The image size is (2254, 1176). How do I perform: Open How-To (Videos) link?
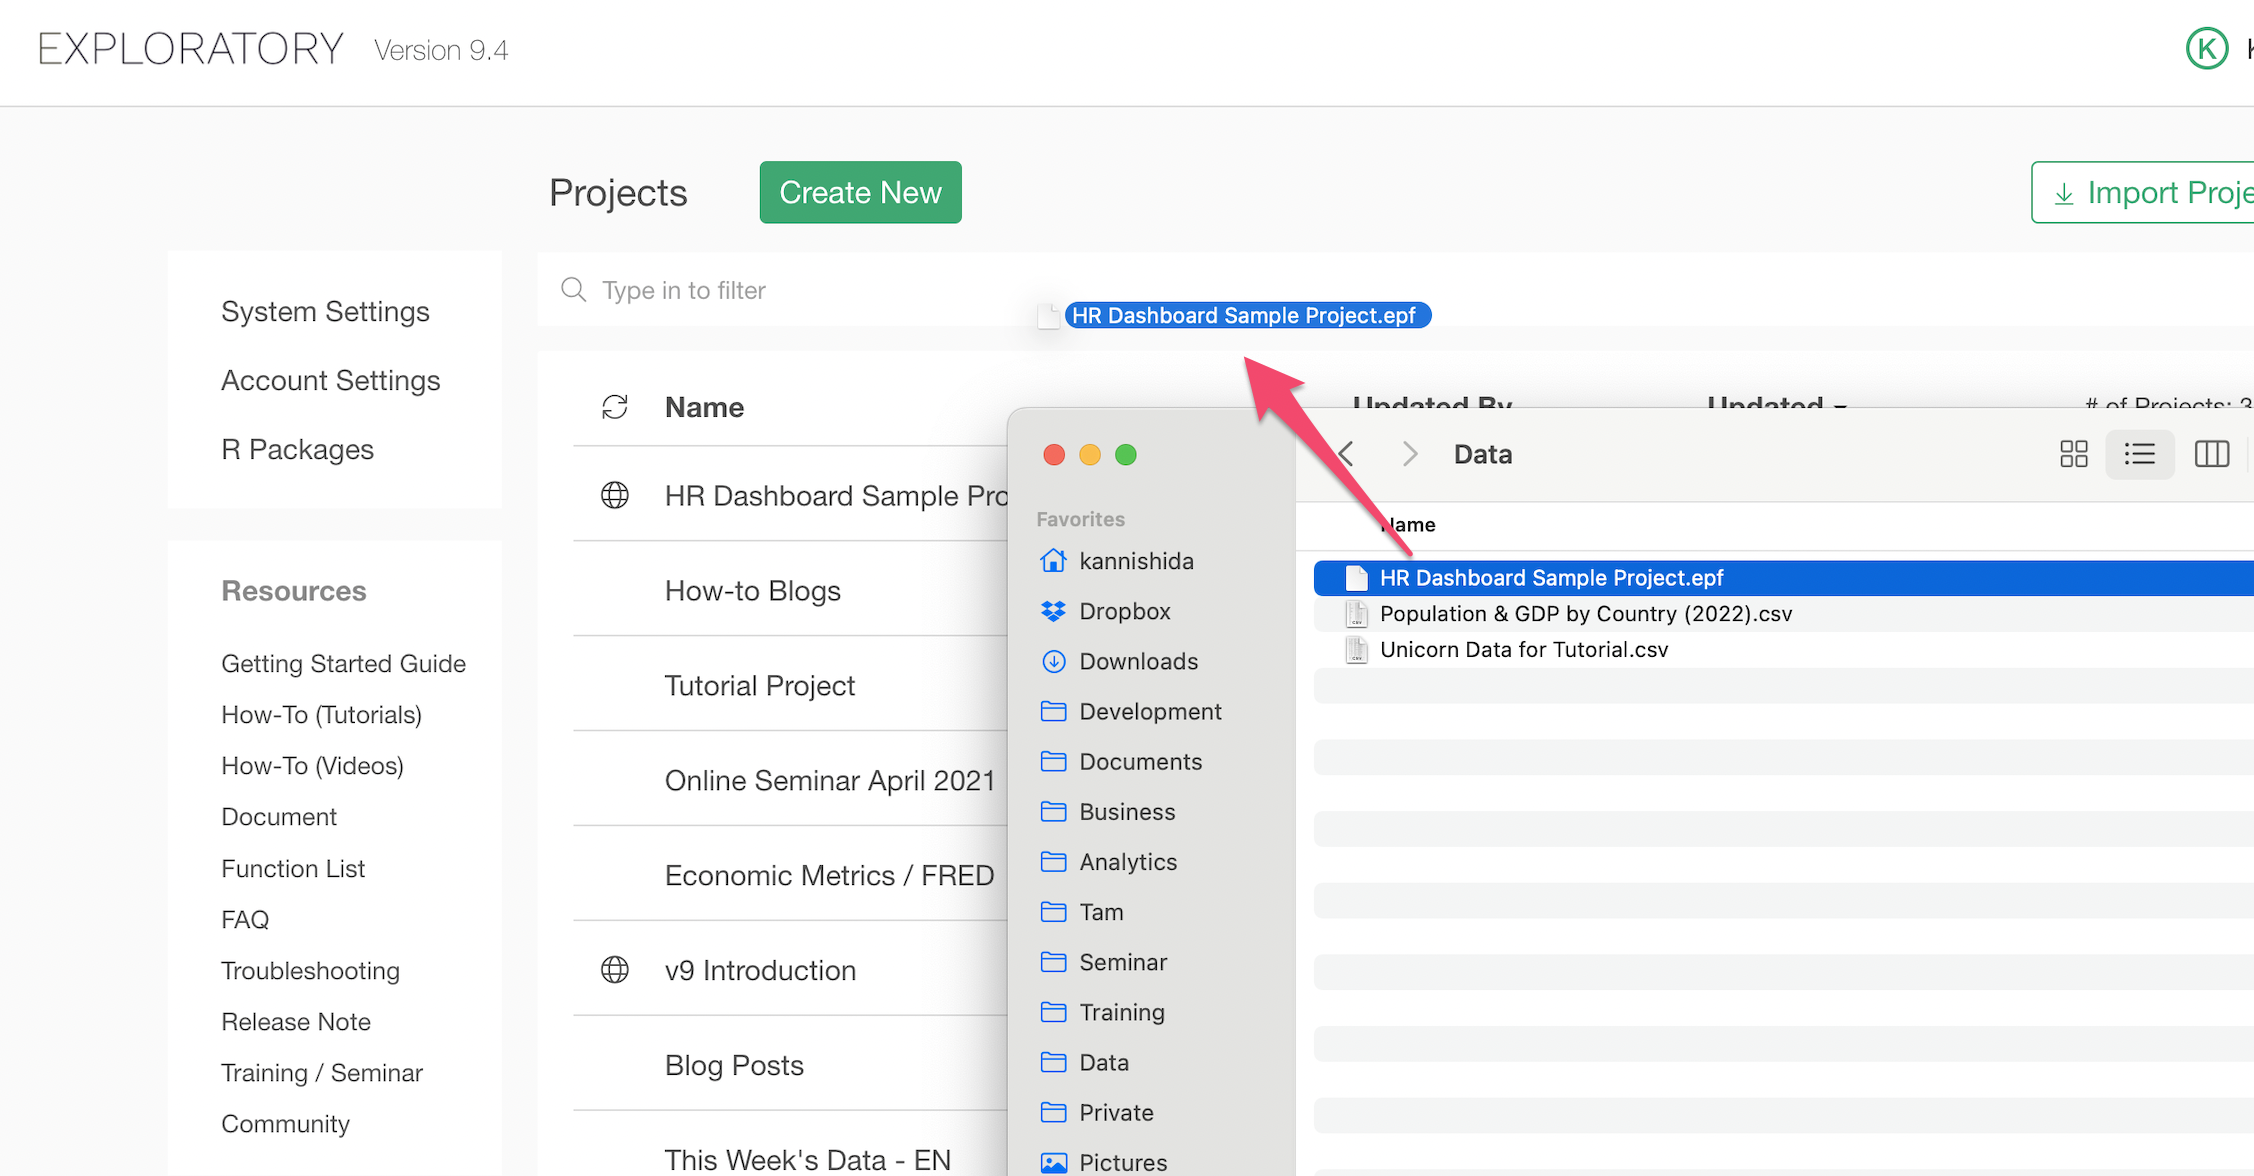[312, 765]
